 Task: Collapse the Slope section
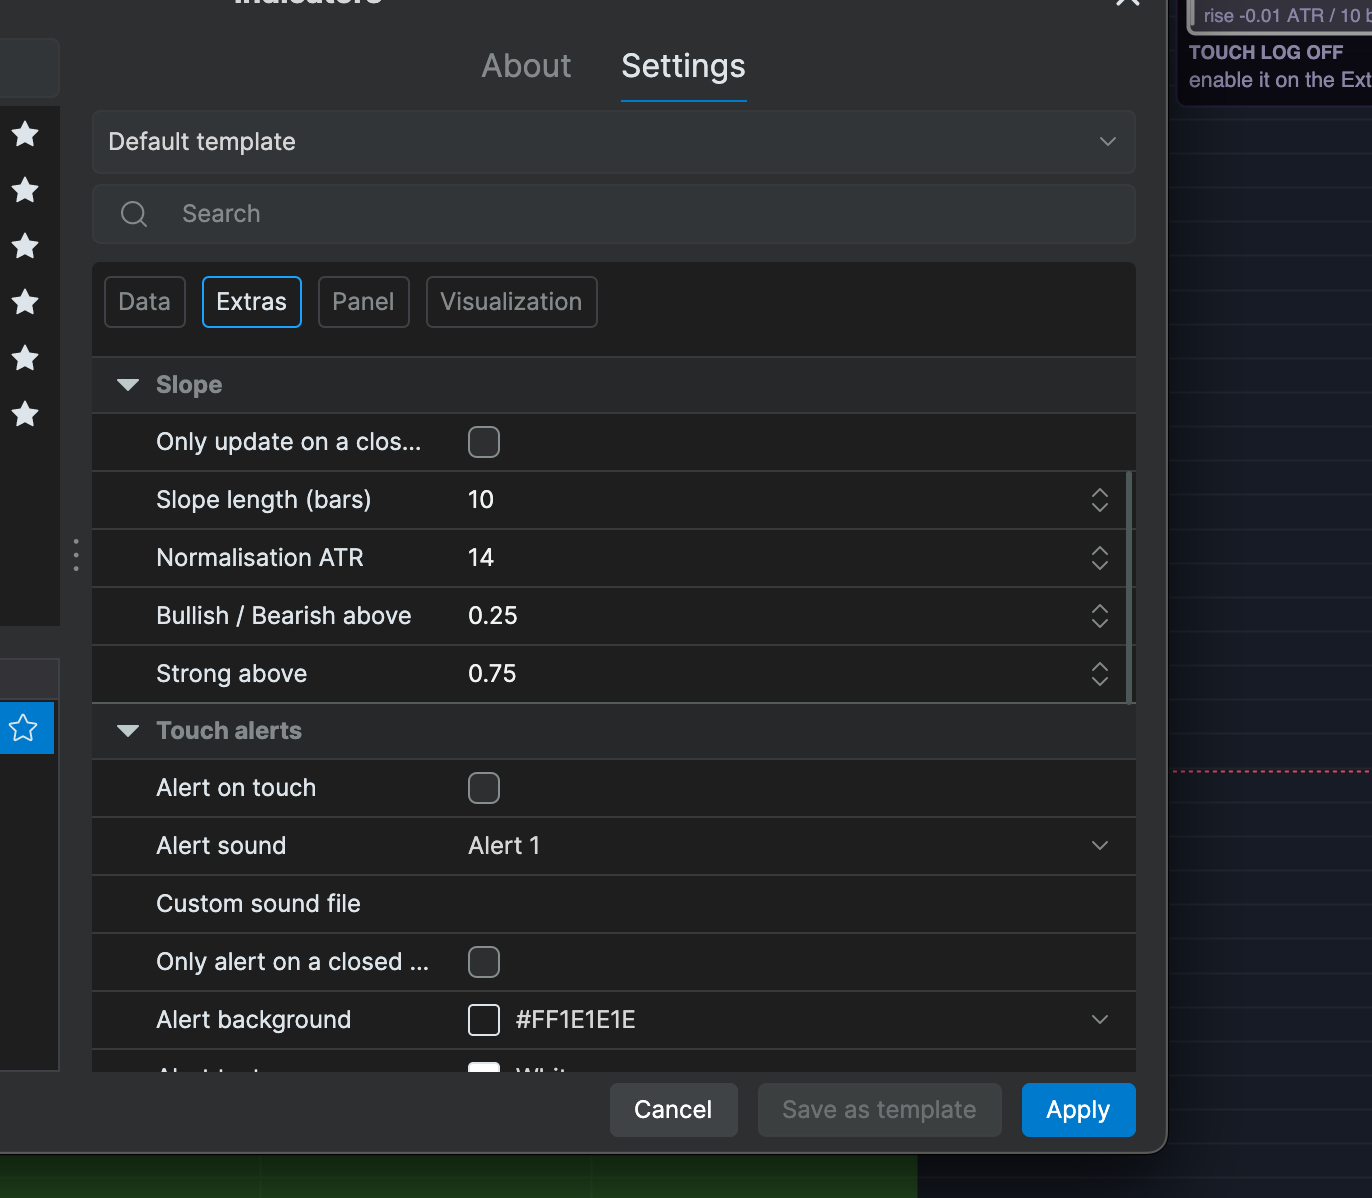128,385
